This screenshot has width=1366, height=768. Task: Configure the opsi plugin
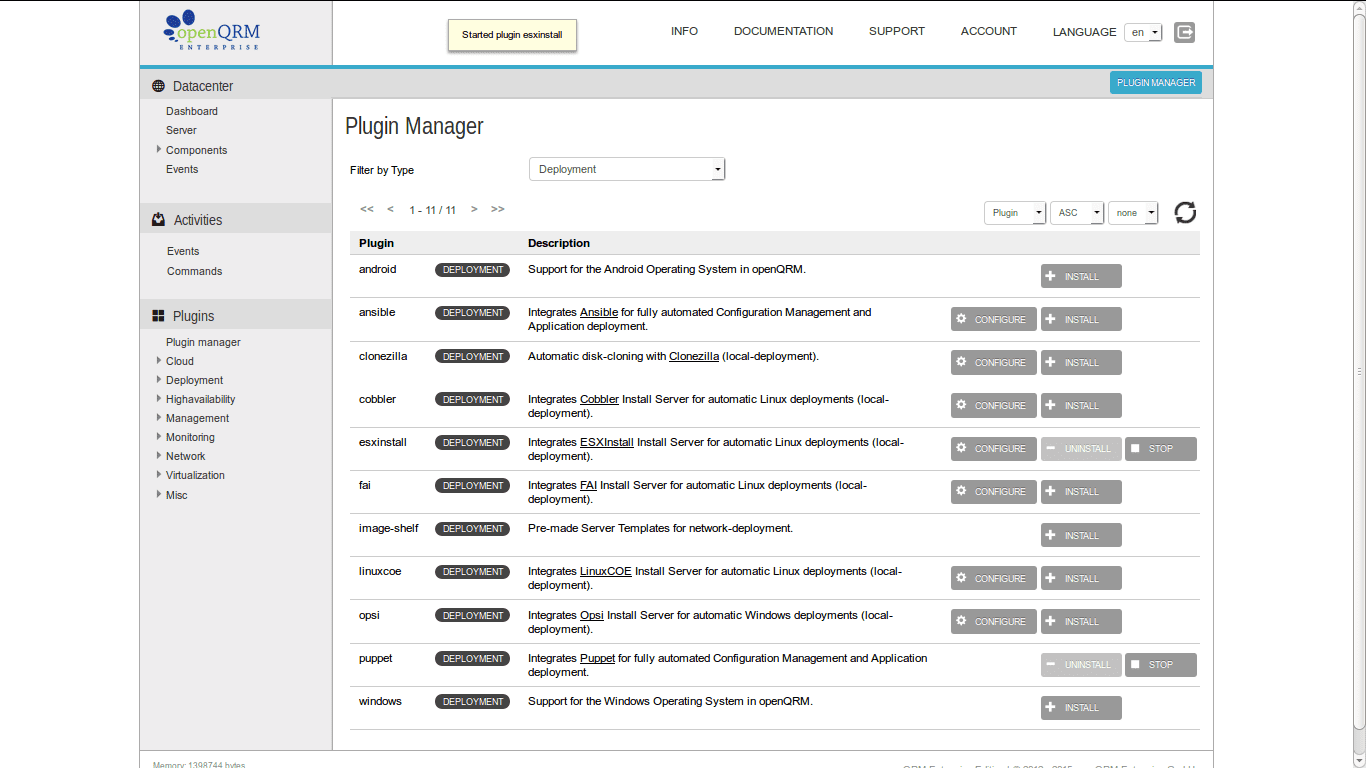pos(993,621)
